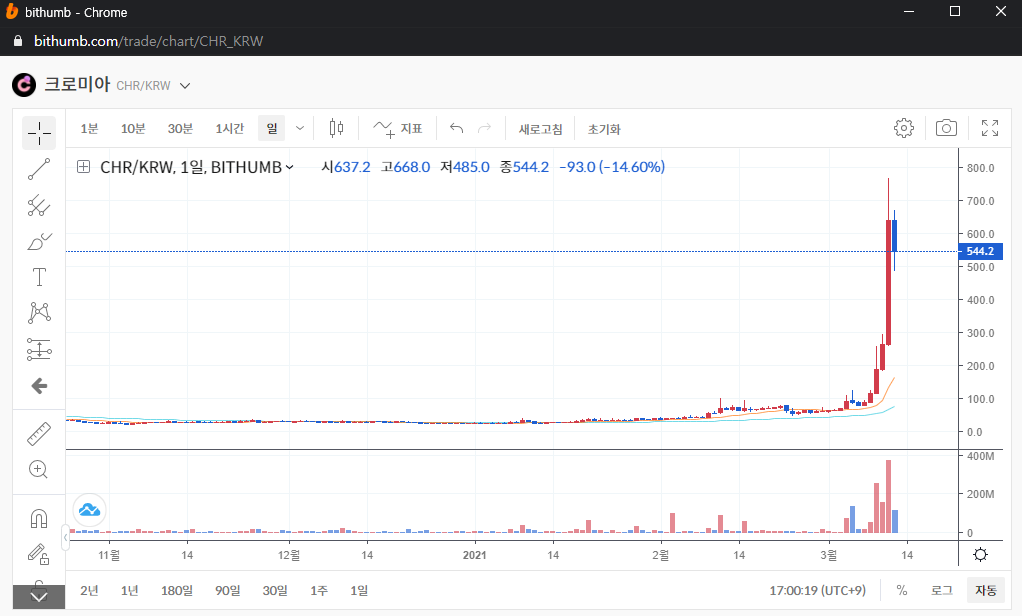This screenshot has height=616, width=1022.
Task: Click the 새로고침 refresh button
Action: click(540, 129)
